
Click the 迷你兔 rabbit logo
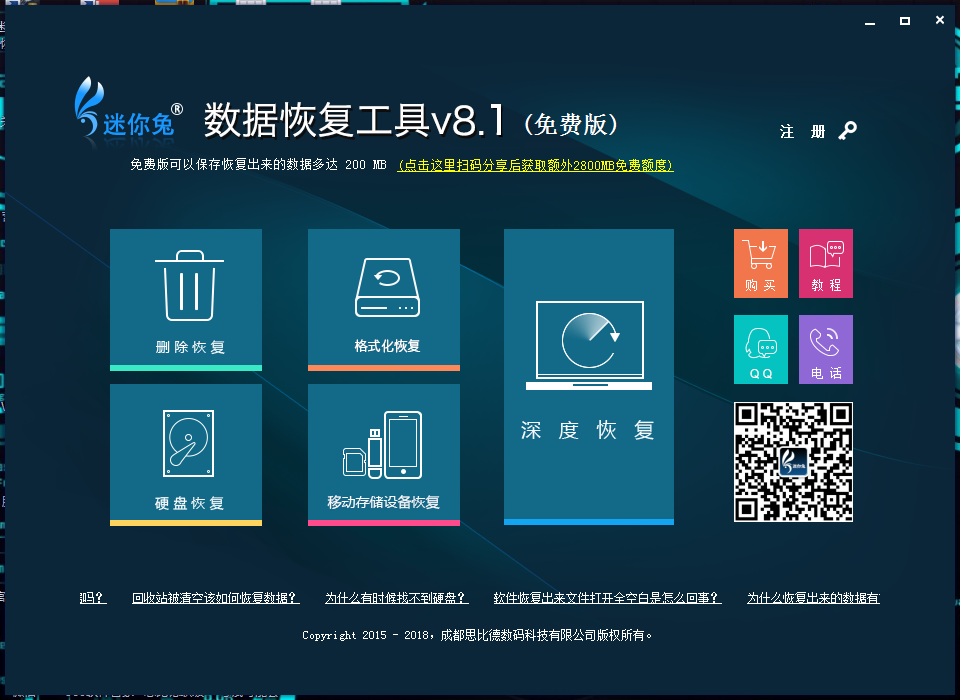[129, 109]
